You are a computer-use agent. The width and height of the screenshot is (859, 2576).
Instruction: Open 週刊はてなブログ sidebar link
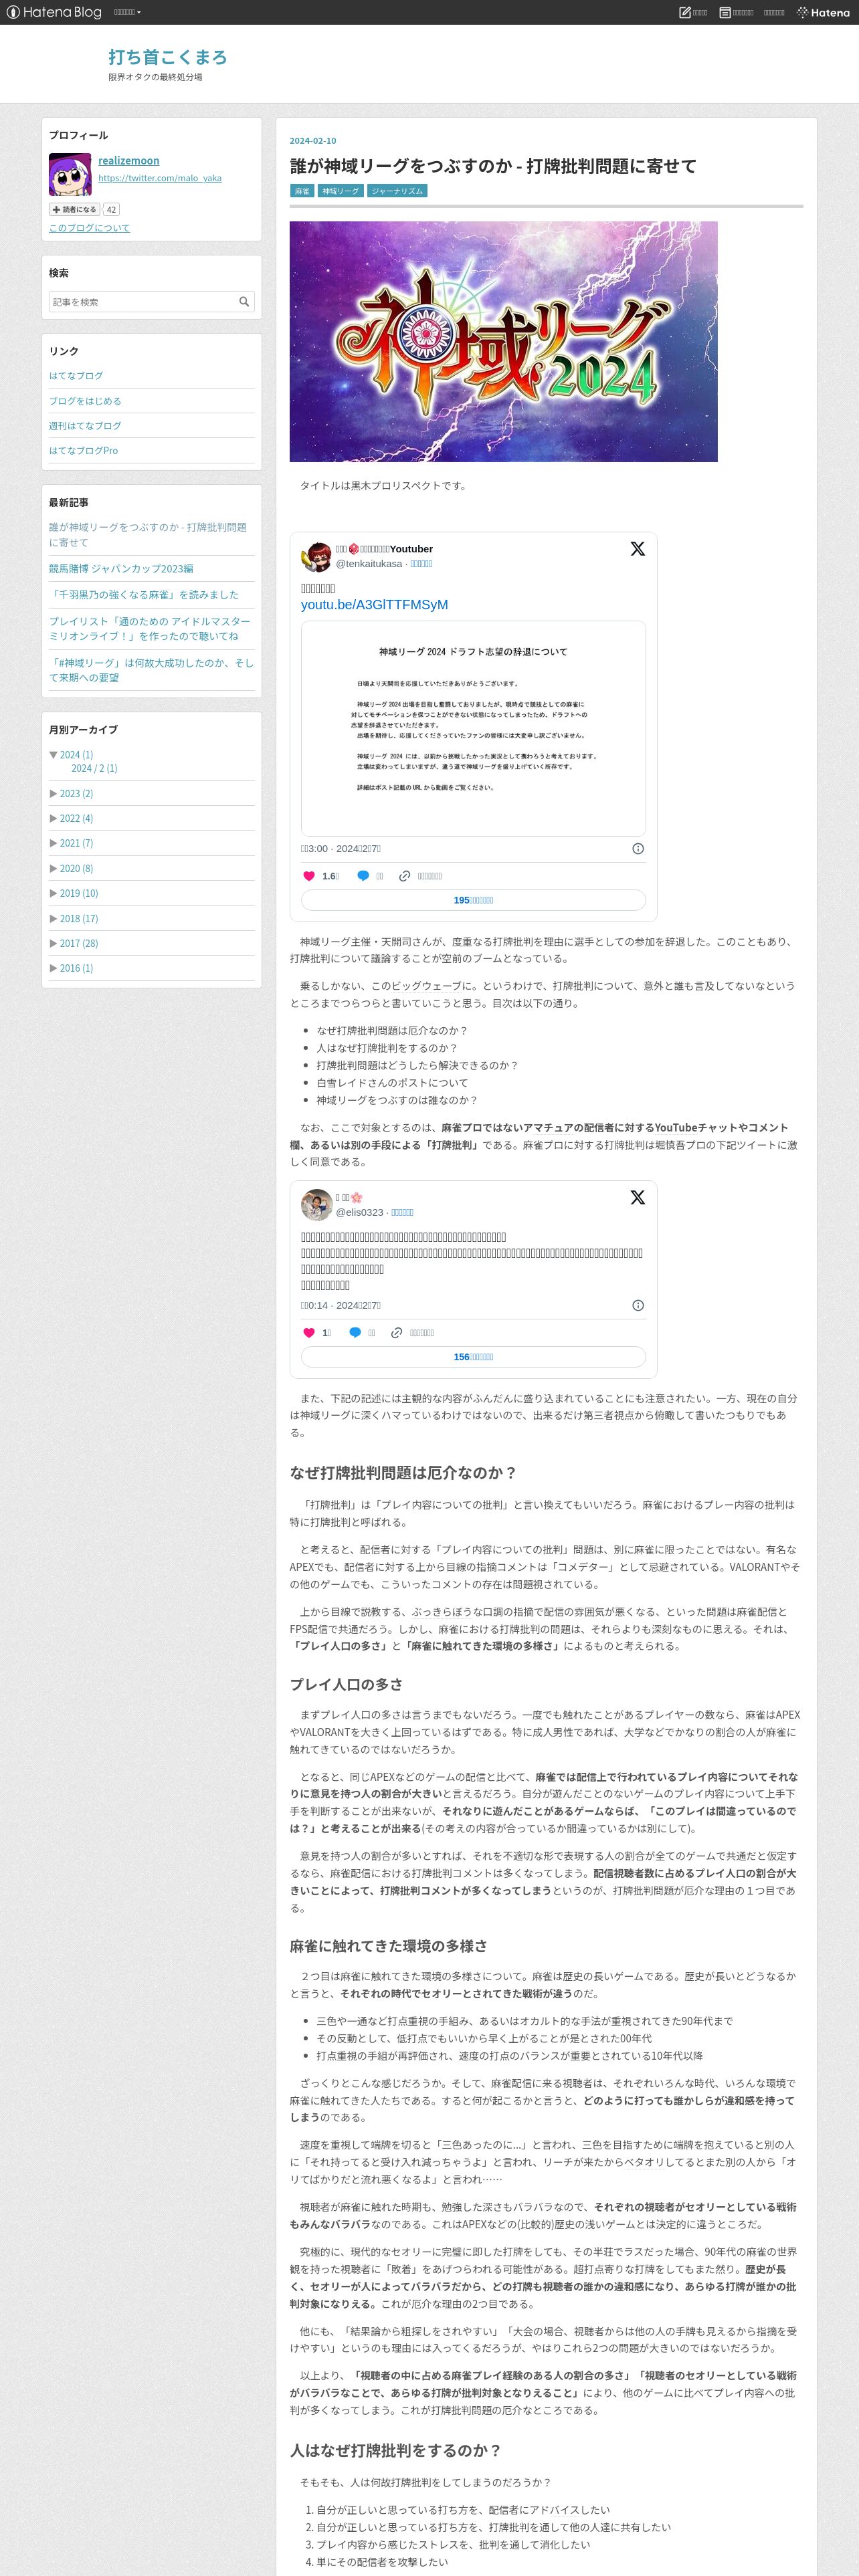(85, 425)
